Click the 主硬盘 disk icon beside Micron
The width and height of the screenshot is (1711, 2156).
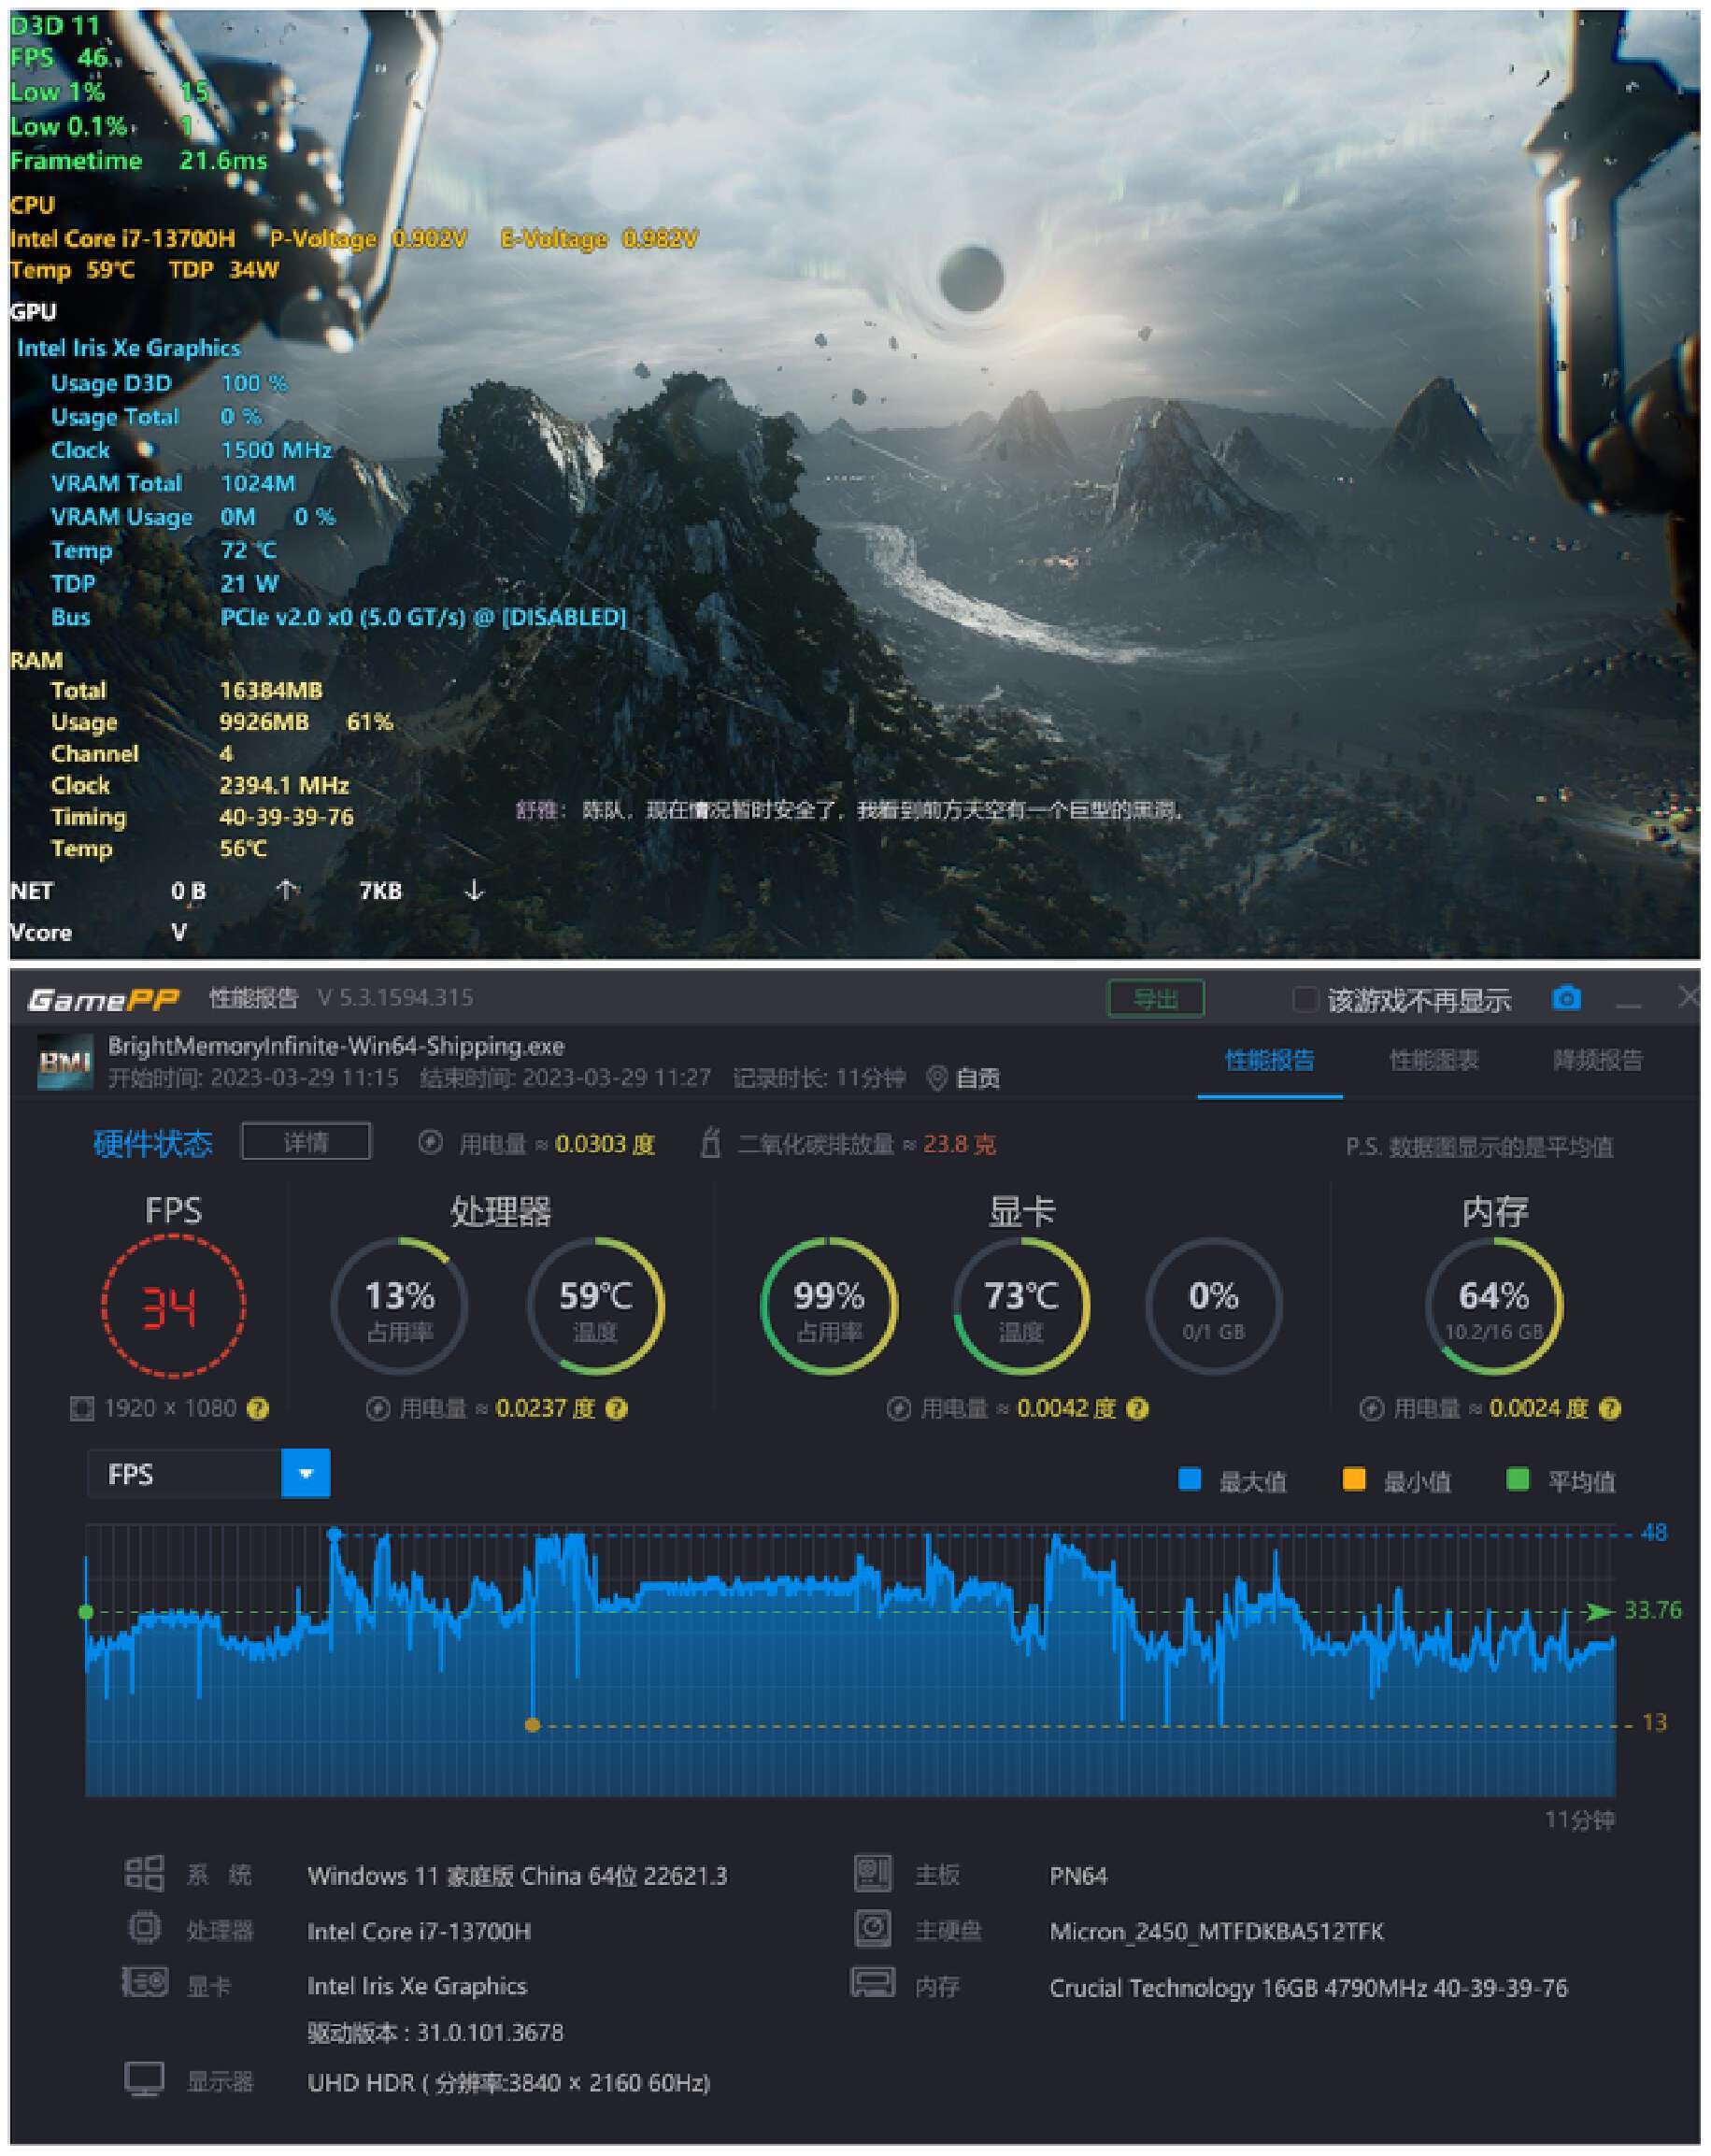tap(873, 1928)
